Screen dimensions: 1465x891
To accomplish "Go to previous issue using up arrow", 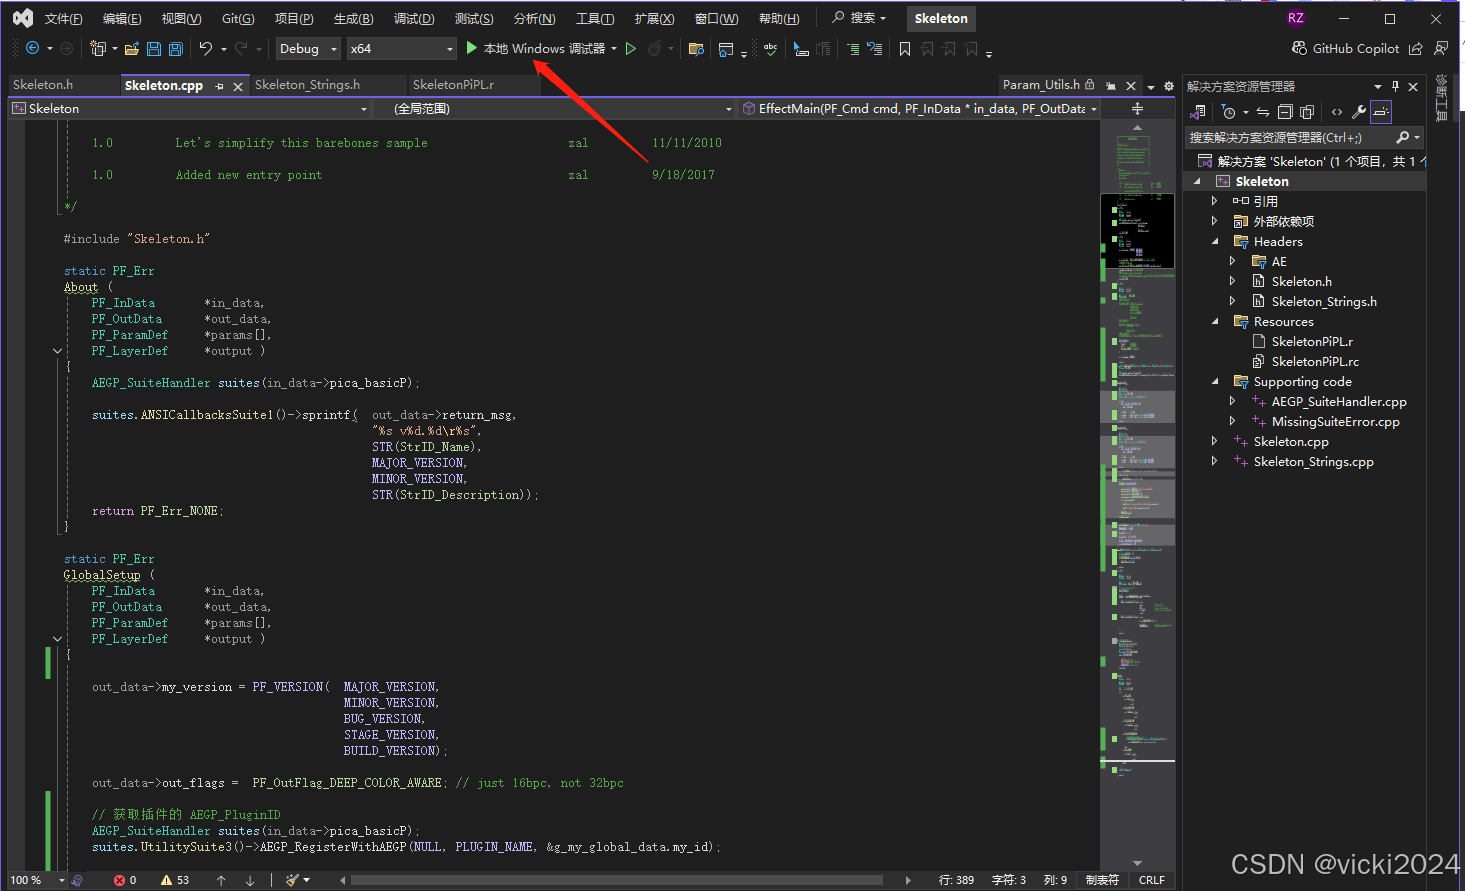I will tap(221, 880).
